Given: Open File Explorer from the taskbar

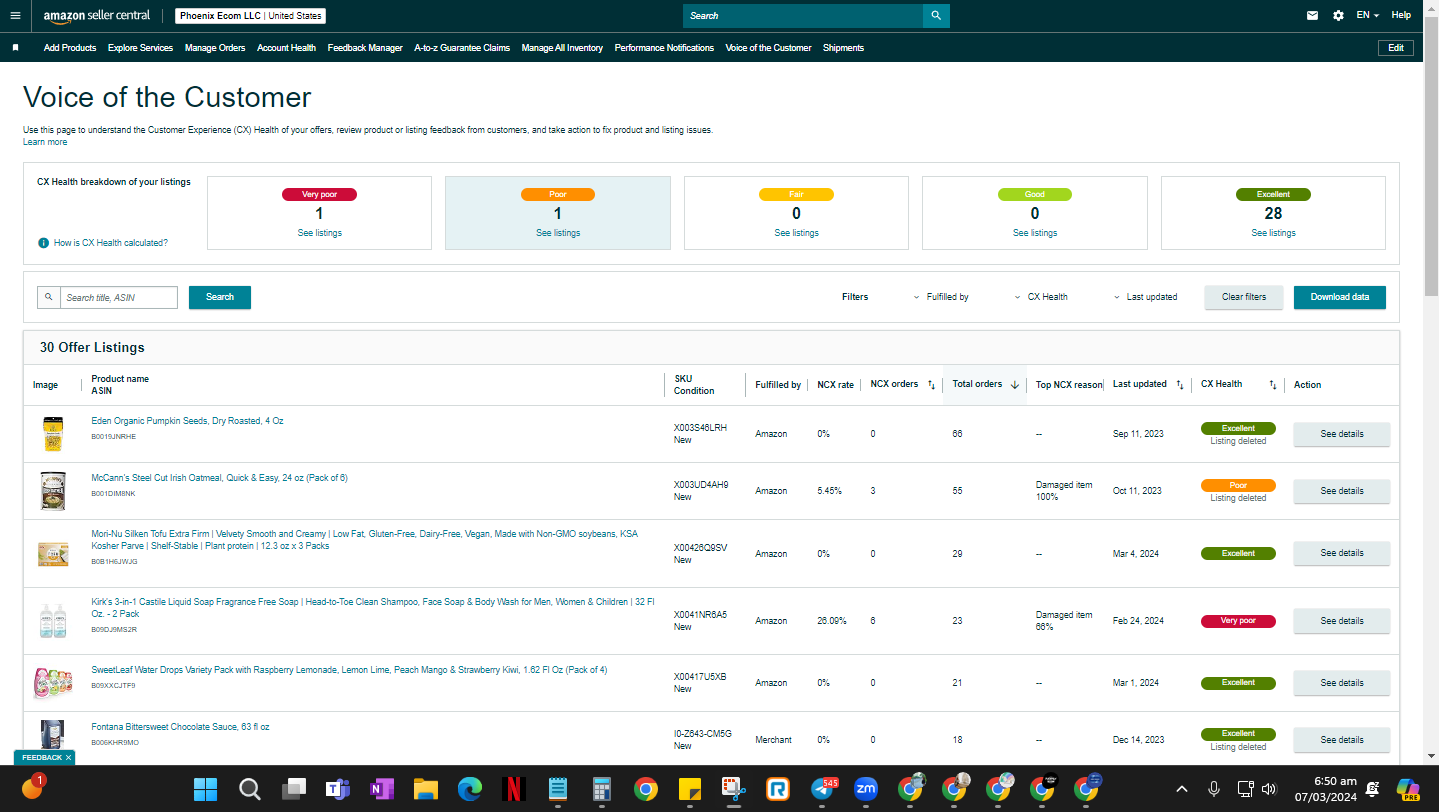Looking at the screenshot, I should pyautogui.click(x=426, y=789).
